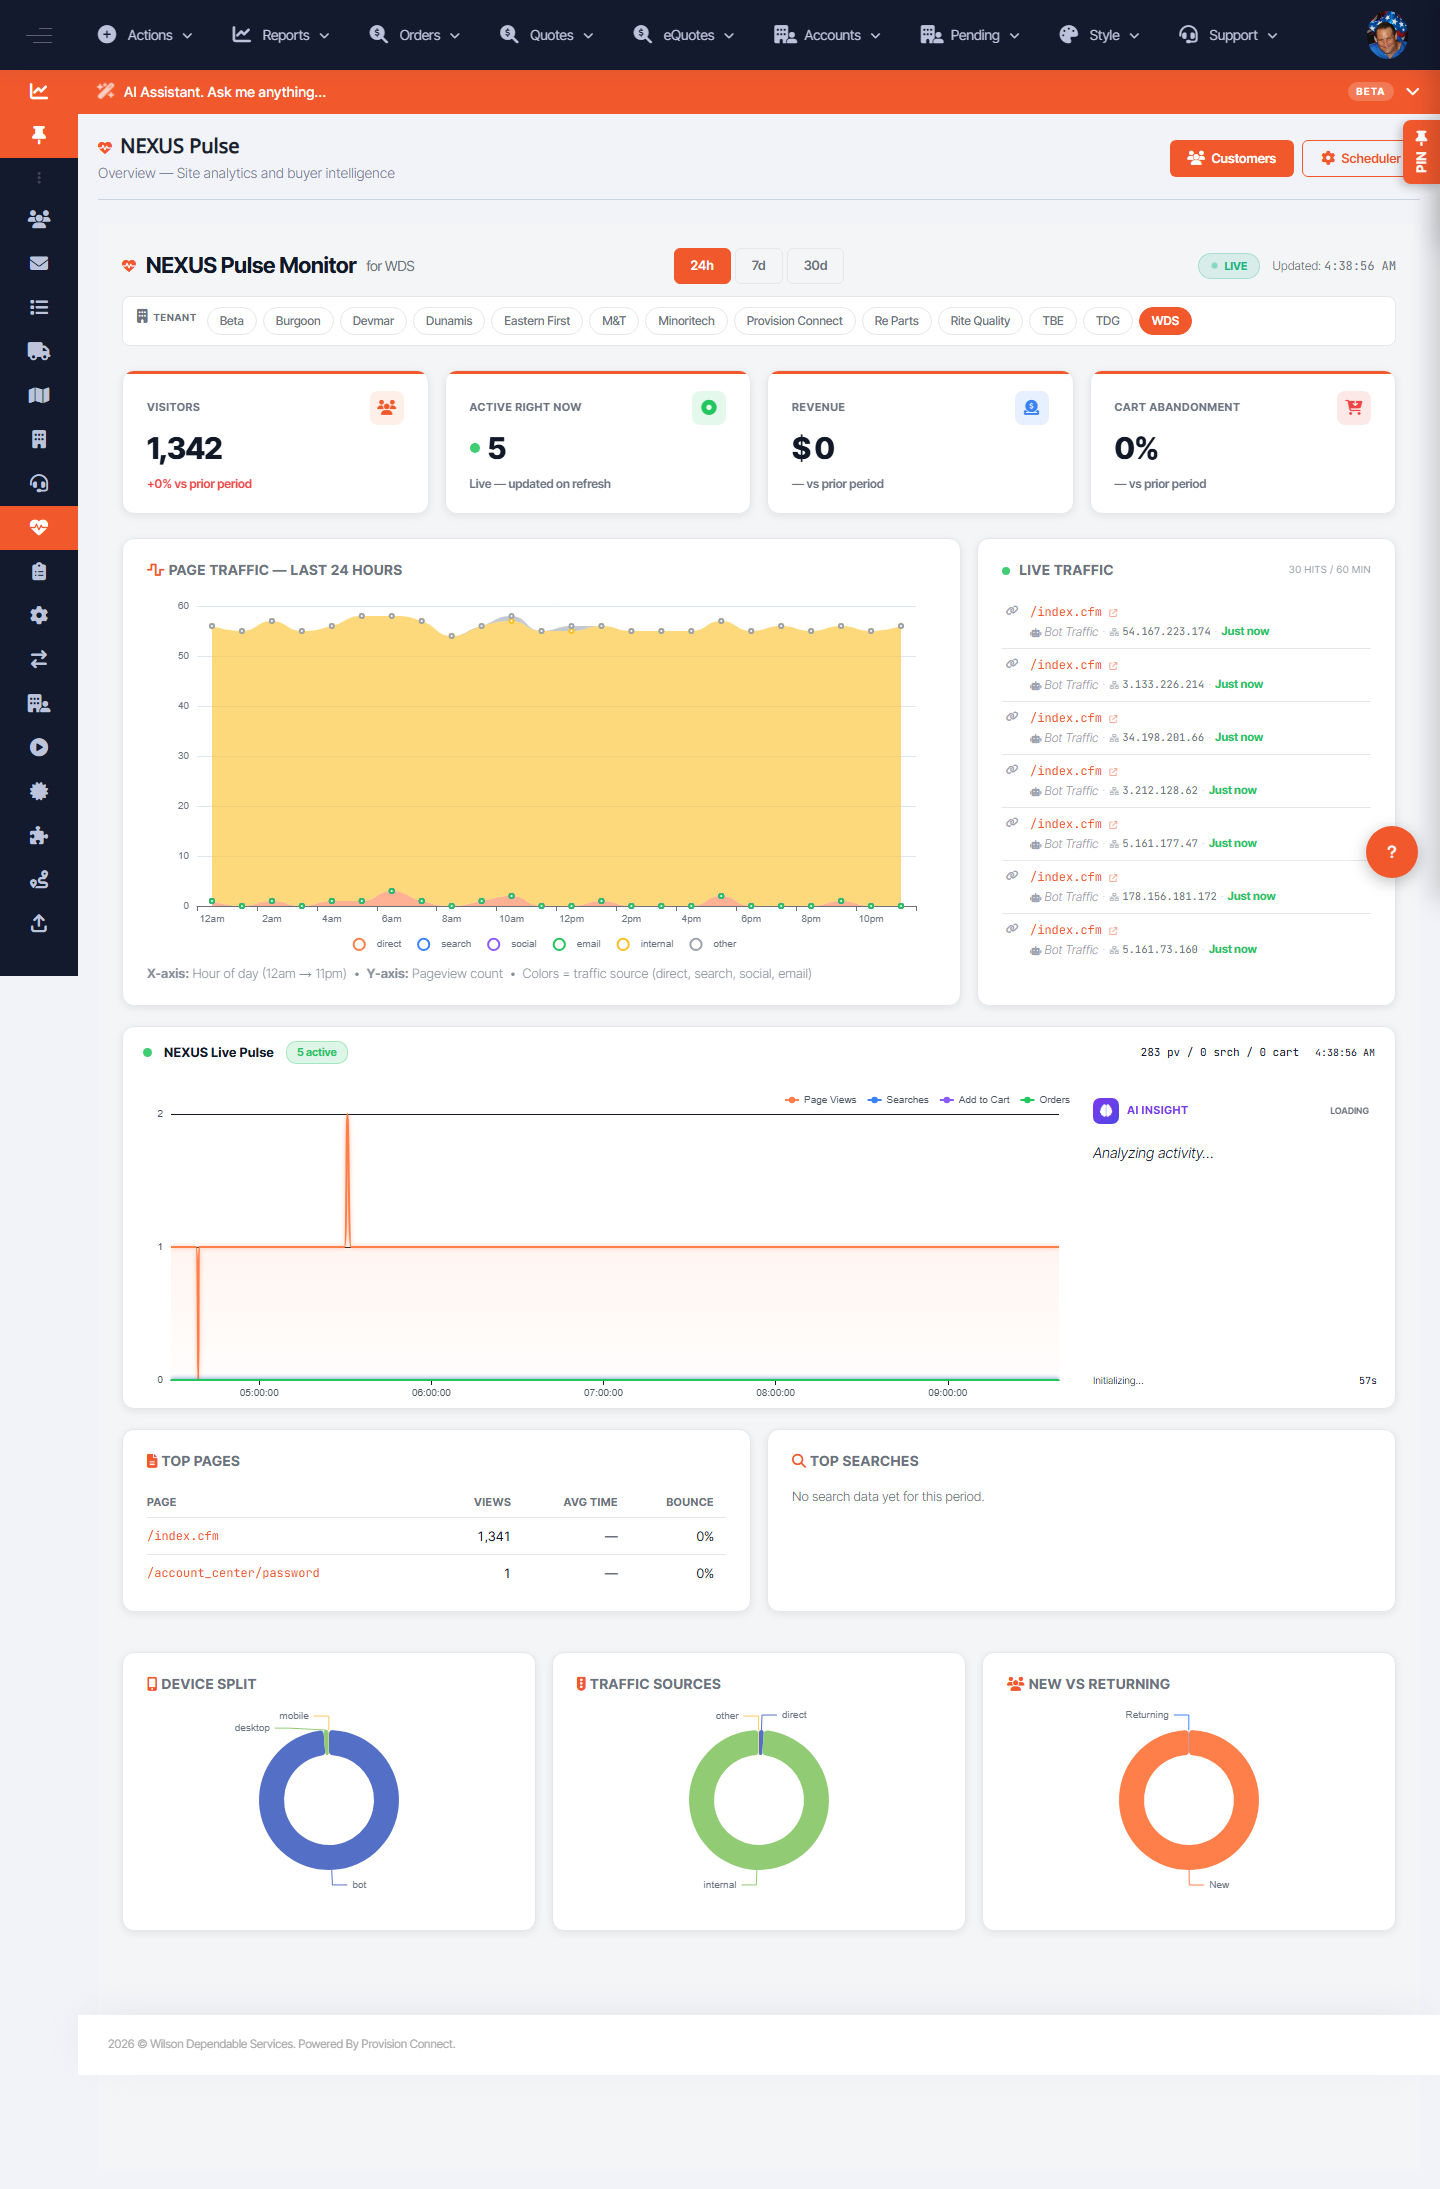Viewport: 1440px width, 2189px height.
Task: Toggle the search series in chart legend
Action: point(444,944)
